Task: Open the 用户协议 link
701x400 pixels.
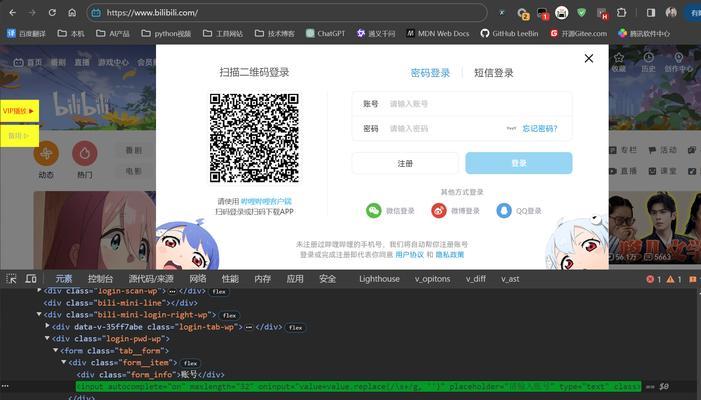Action: [410, 255]
